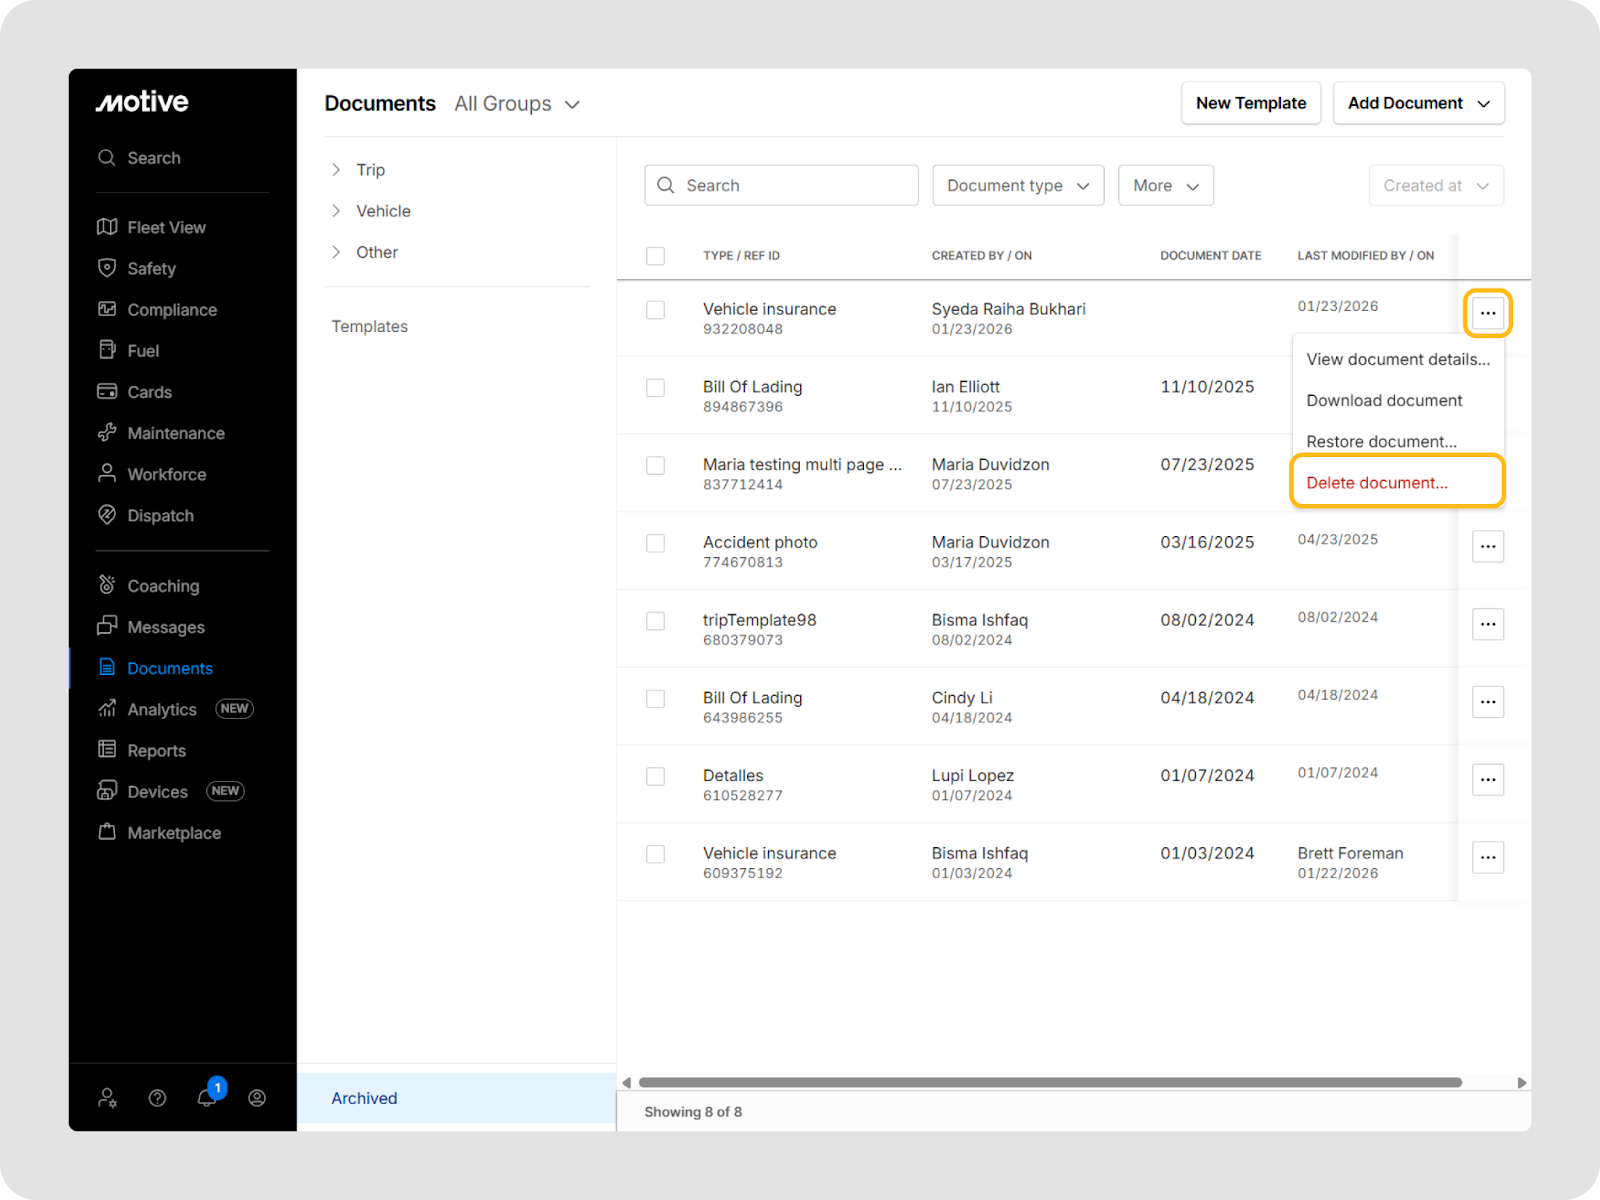Click the help question mark icon
Screen dimensions: 1600x1200
[157, 1098]
